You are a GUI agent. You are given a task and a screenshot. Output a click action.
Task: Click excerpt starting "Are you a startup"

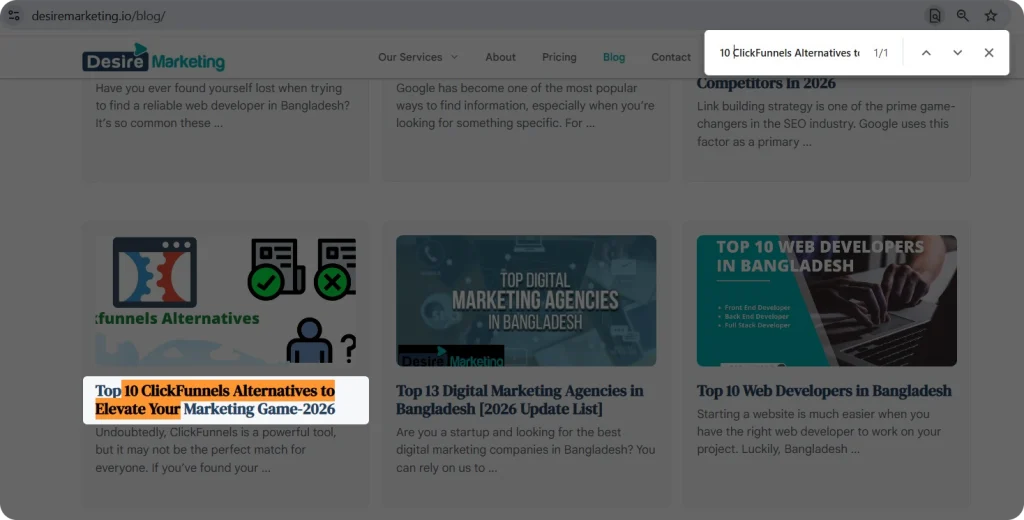pyautogui.click(x=526, y=450)
